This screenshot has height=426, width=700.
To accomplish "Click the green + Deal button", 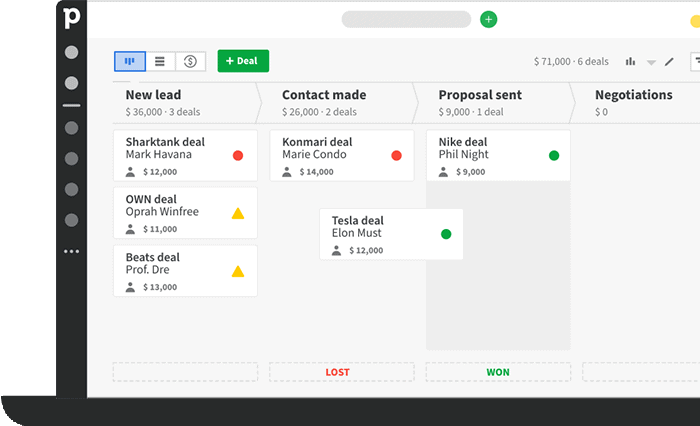I will (x=243, y=61).
